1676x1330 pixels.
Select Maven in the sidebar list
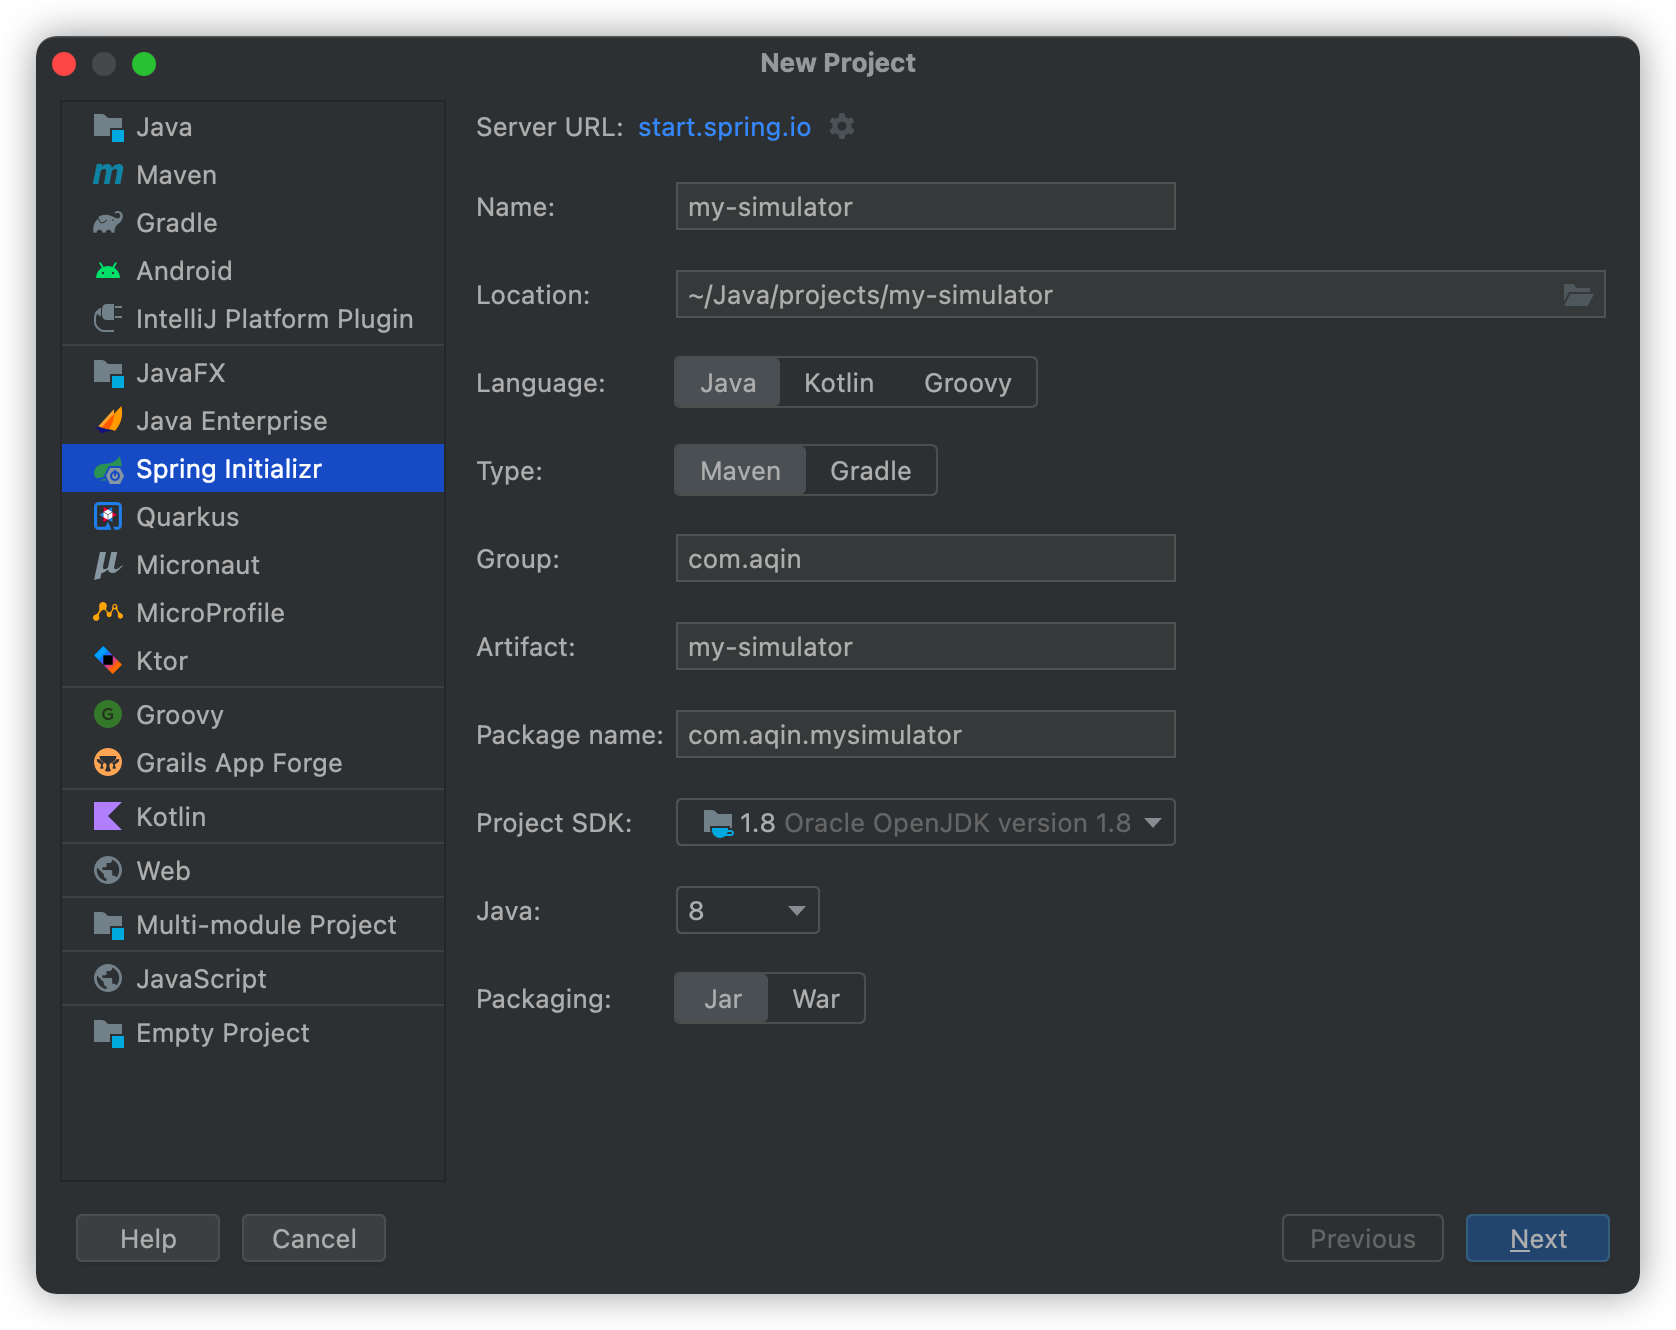(x=253, y=175)
